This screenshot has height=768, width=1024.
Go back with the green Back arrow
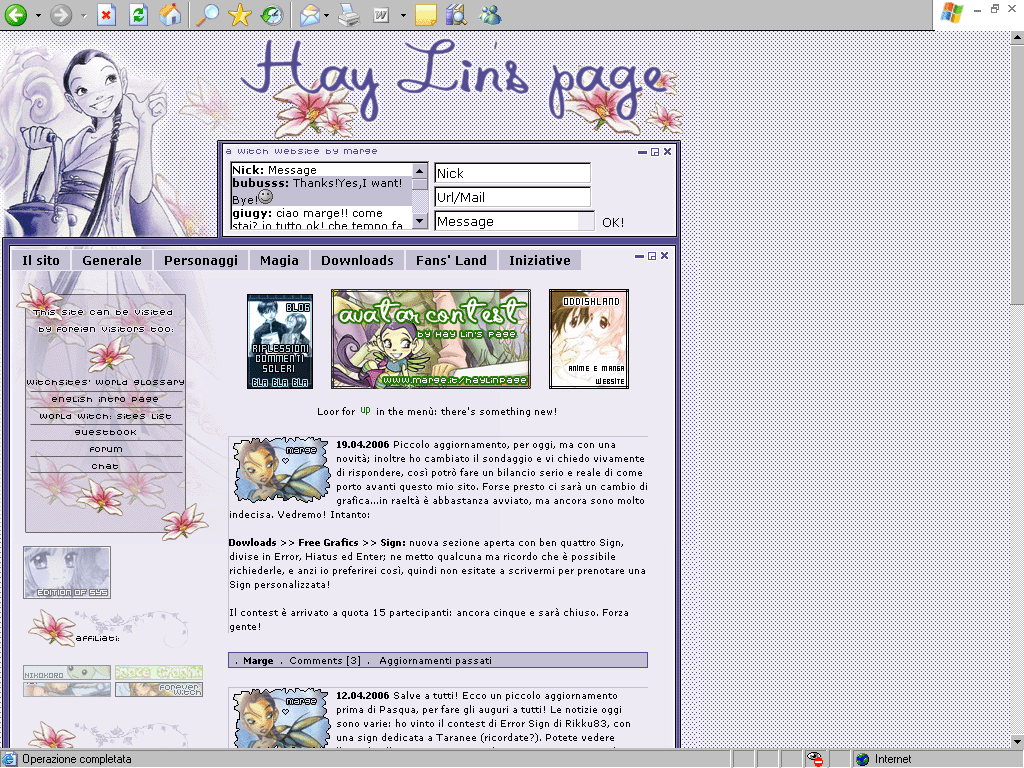[16, 14]
